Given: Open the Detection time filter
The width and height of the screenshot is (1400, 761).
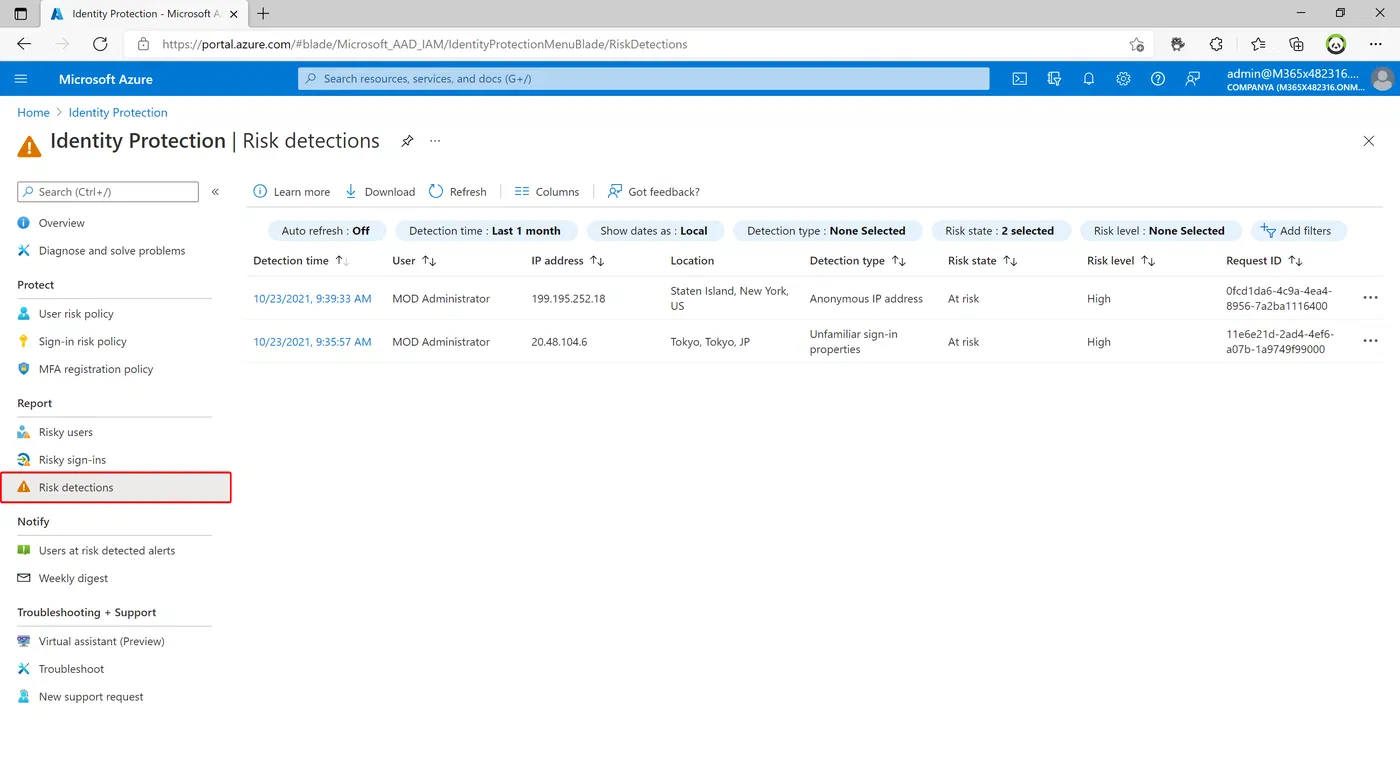Looking at the screenshot, I should click(x=485, y=231).
